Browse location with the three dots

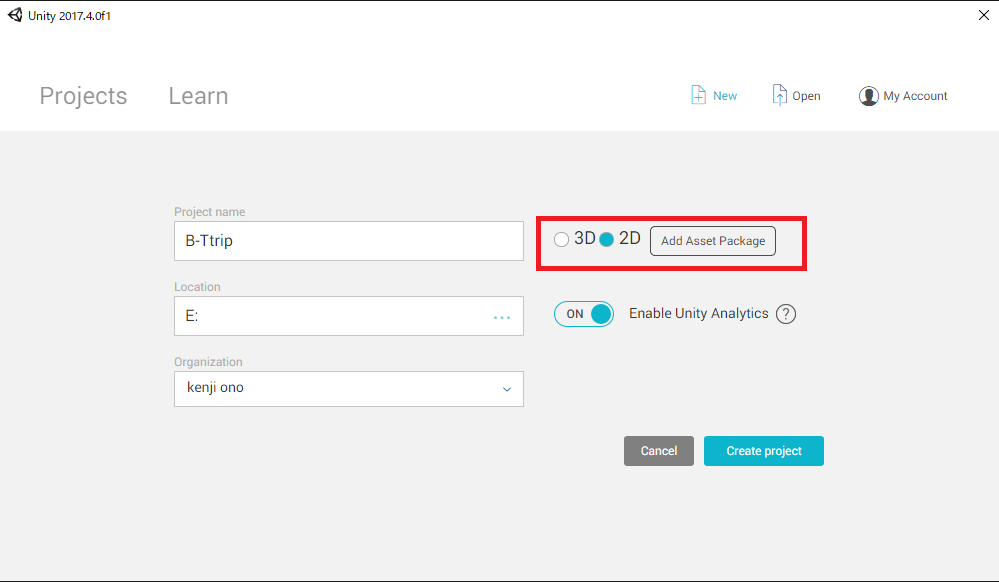(x=501, y=317)
